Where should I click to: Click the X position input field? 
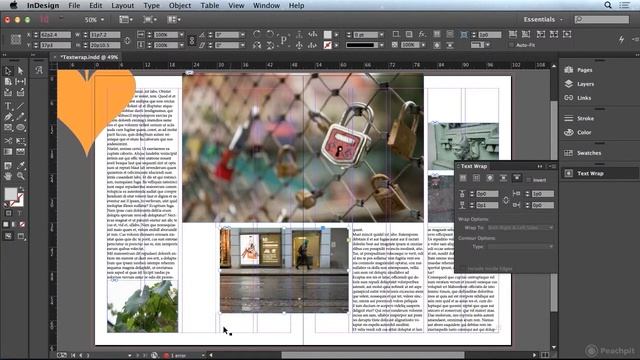(x=55, y=35)
